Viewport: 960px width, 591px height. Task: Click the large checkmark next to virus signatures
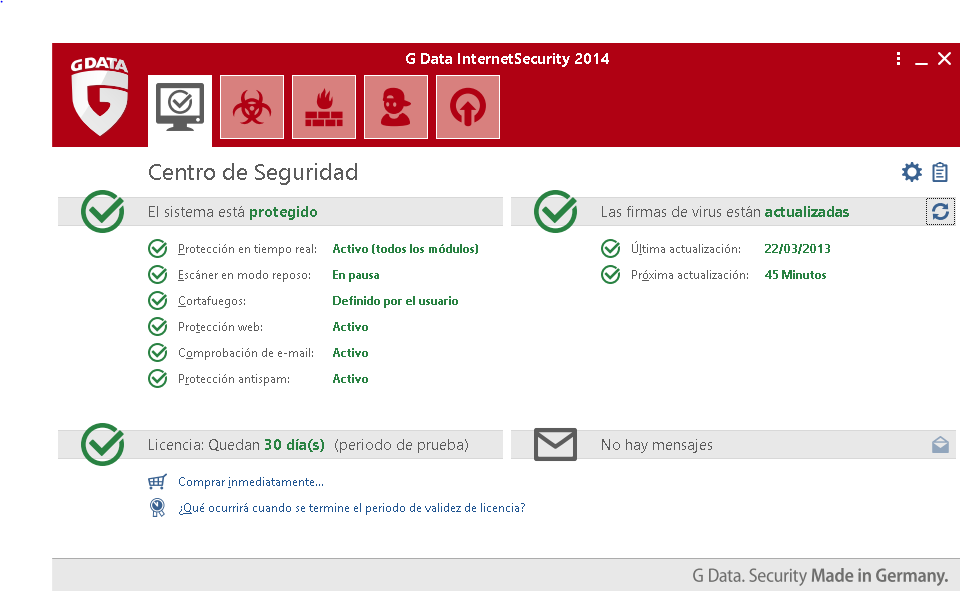pos(555,211)
